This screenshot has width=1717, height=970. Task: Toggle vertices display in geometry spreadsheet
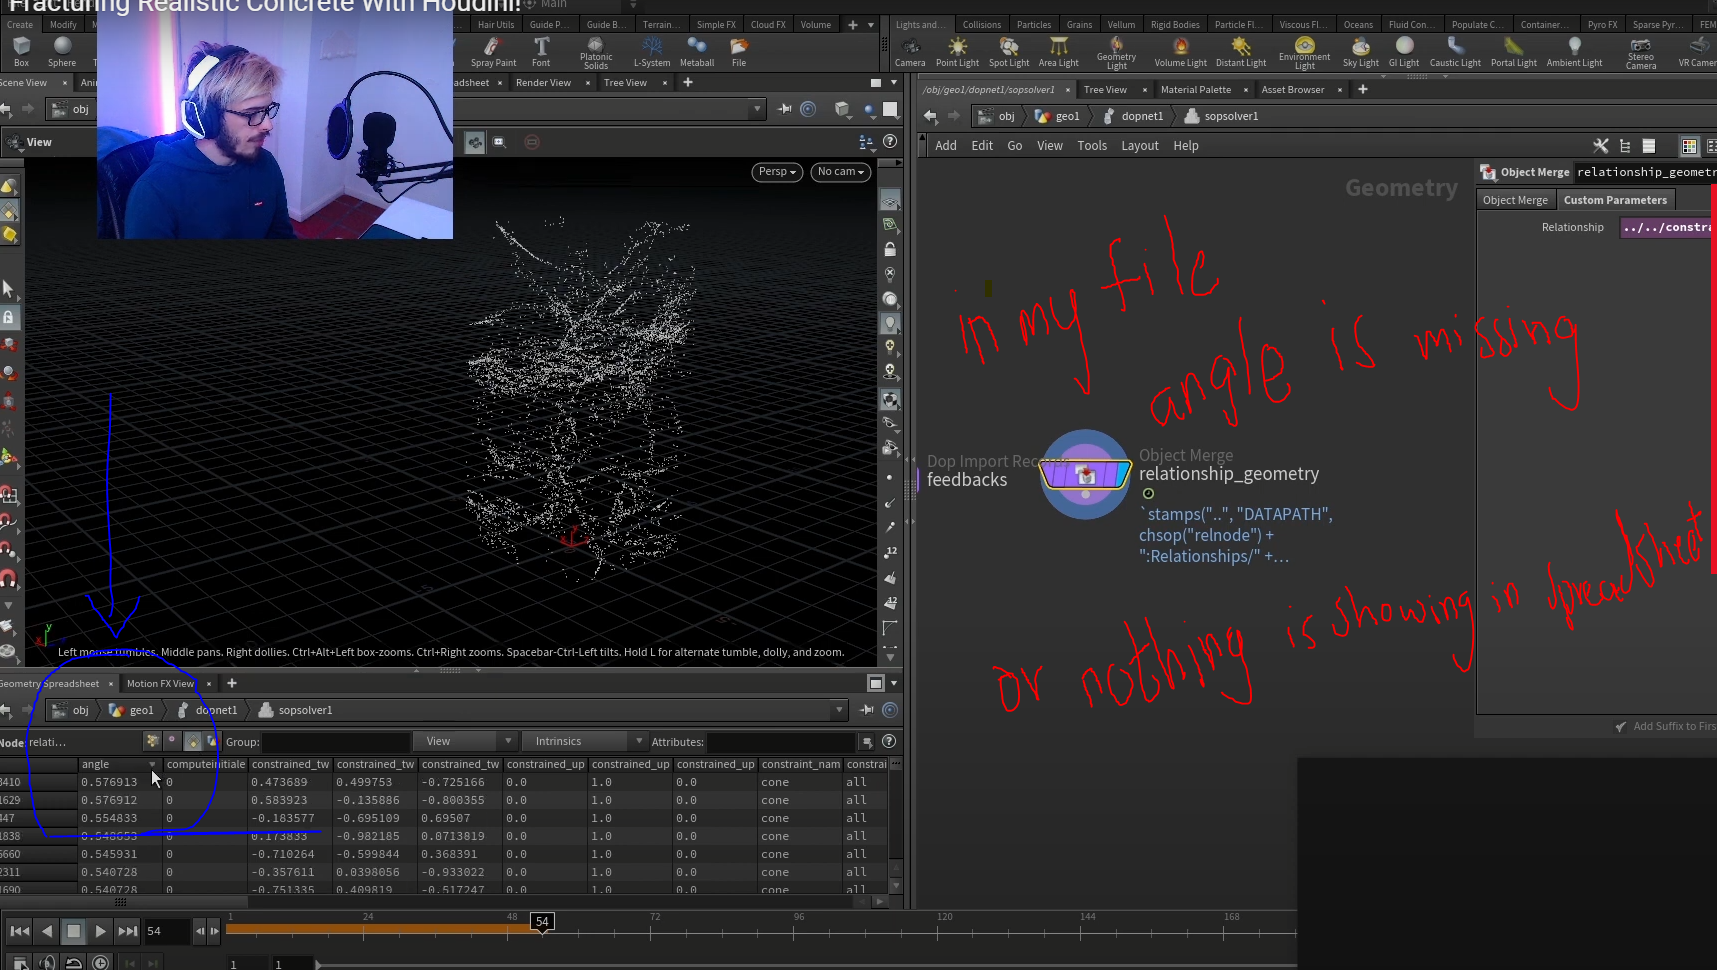pyautogui.click(x=173, y=741)
